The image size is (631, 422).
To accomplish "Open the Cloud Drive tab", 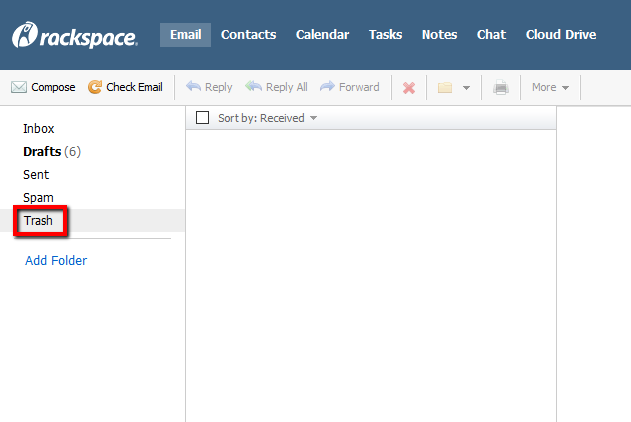I will coord(561,35).
